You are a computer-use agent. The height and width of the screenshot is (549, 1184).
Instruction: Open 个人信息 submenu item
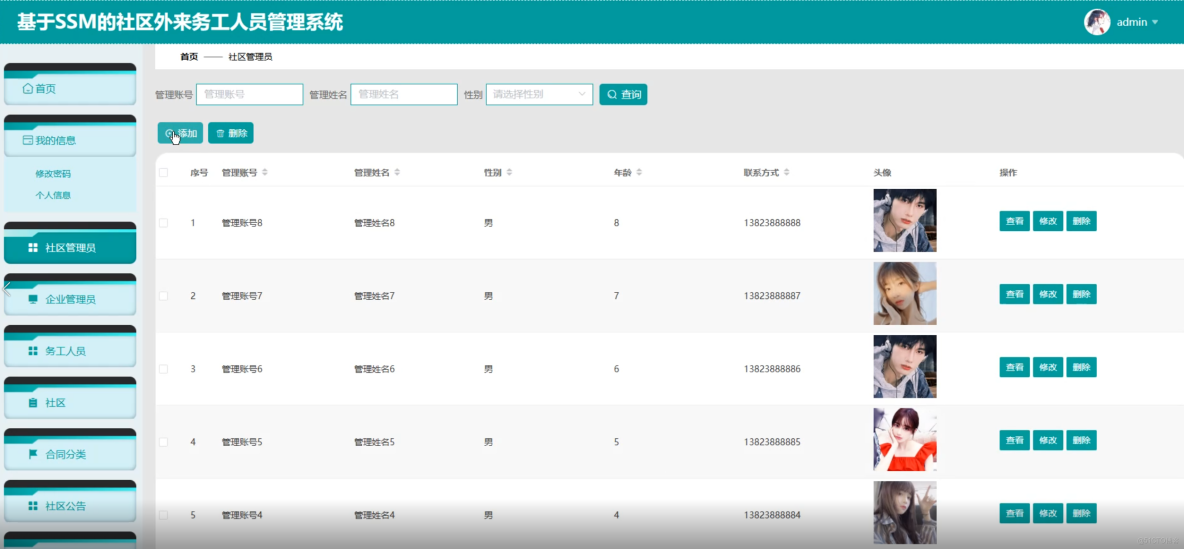click(x=53, y=195)
